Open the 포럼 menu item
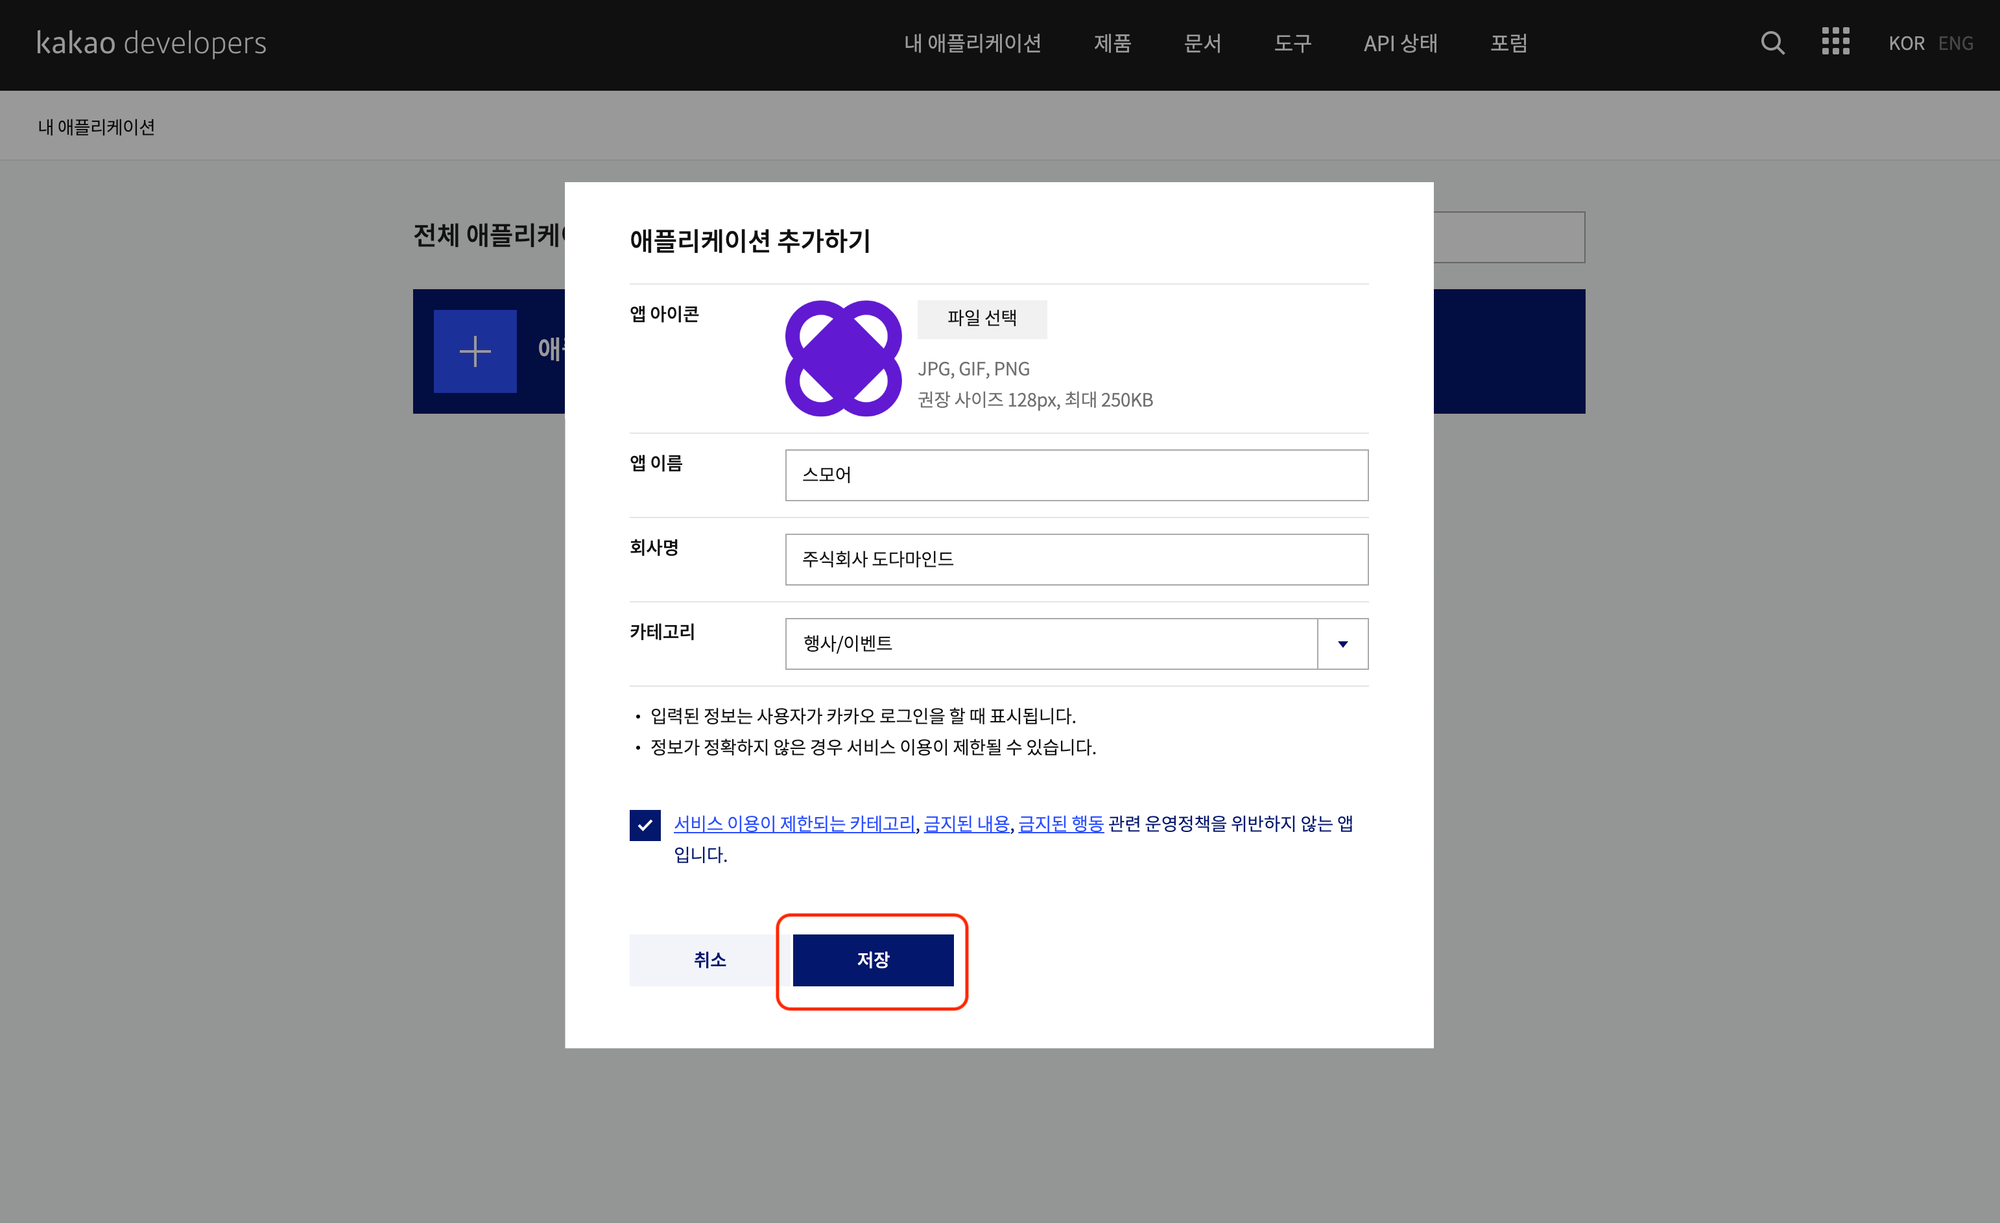Viewport: 2000px width, 1223px height. [x=1508, y=43]
